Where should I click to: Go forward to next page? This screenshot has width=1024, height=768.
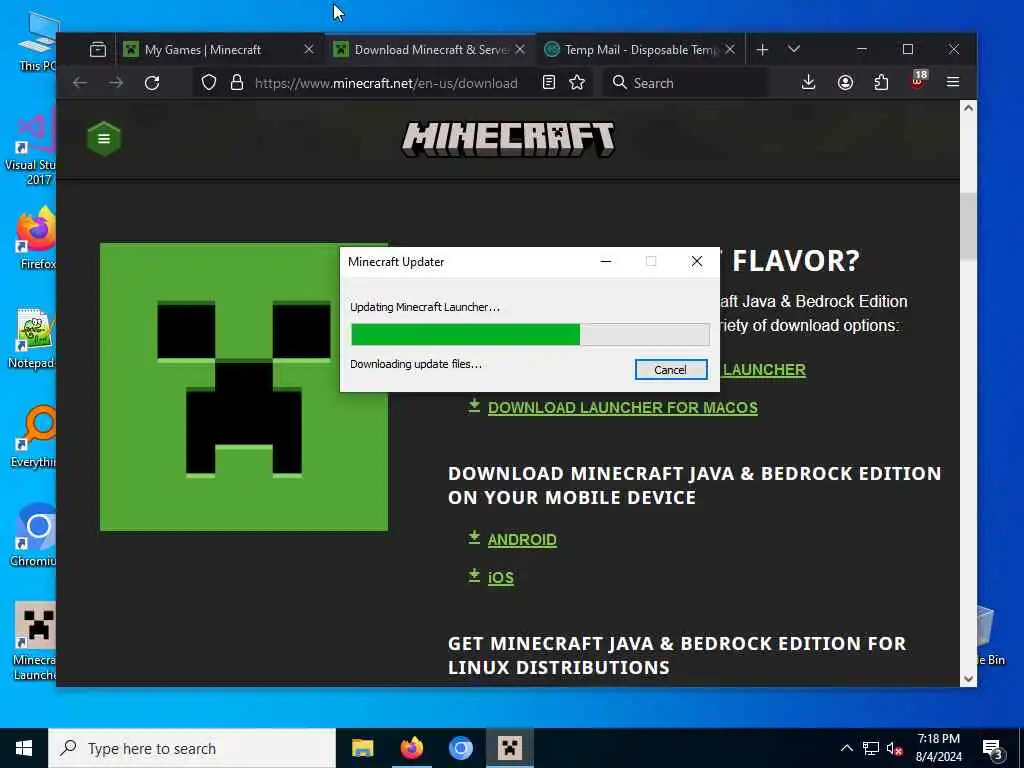point(116,83)
